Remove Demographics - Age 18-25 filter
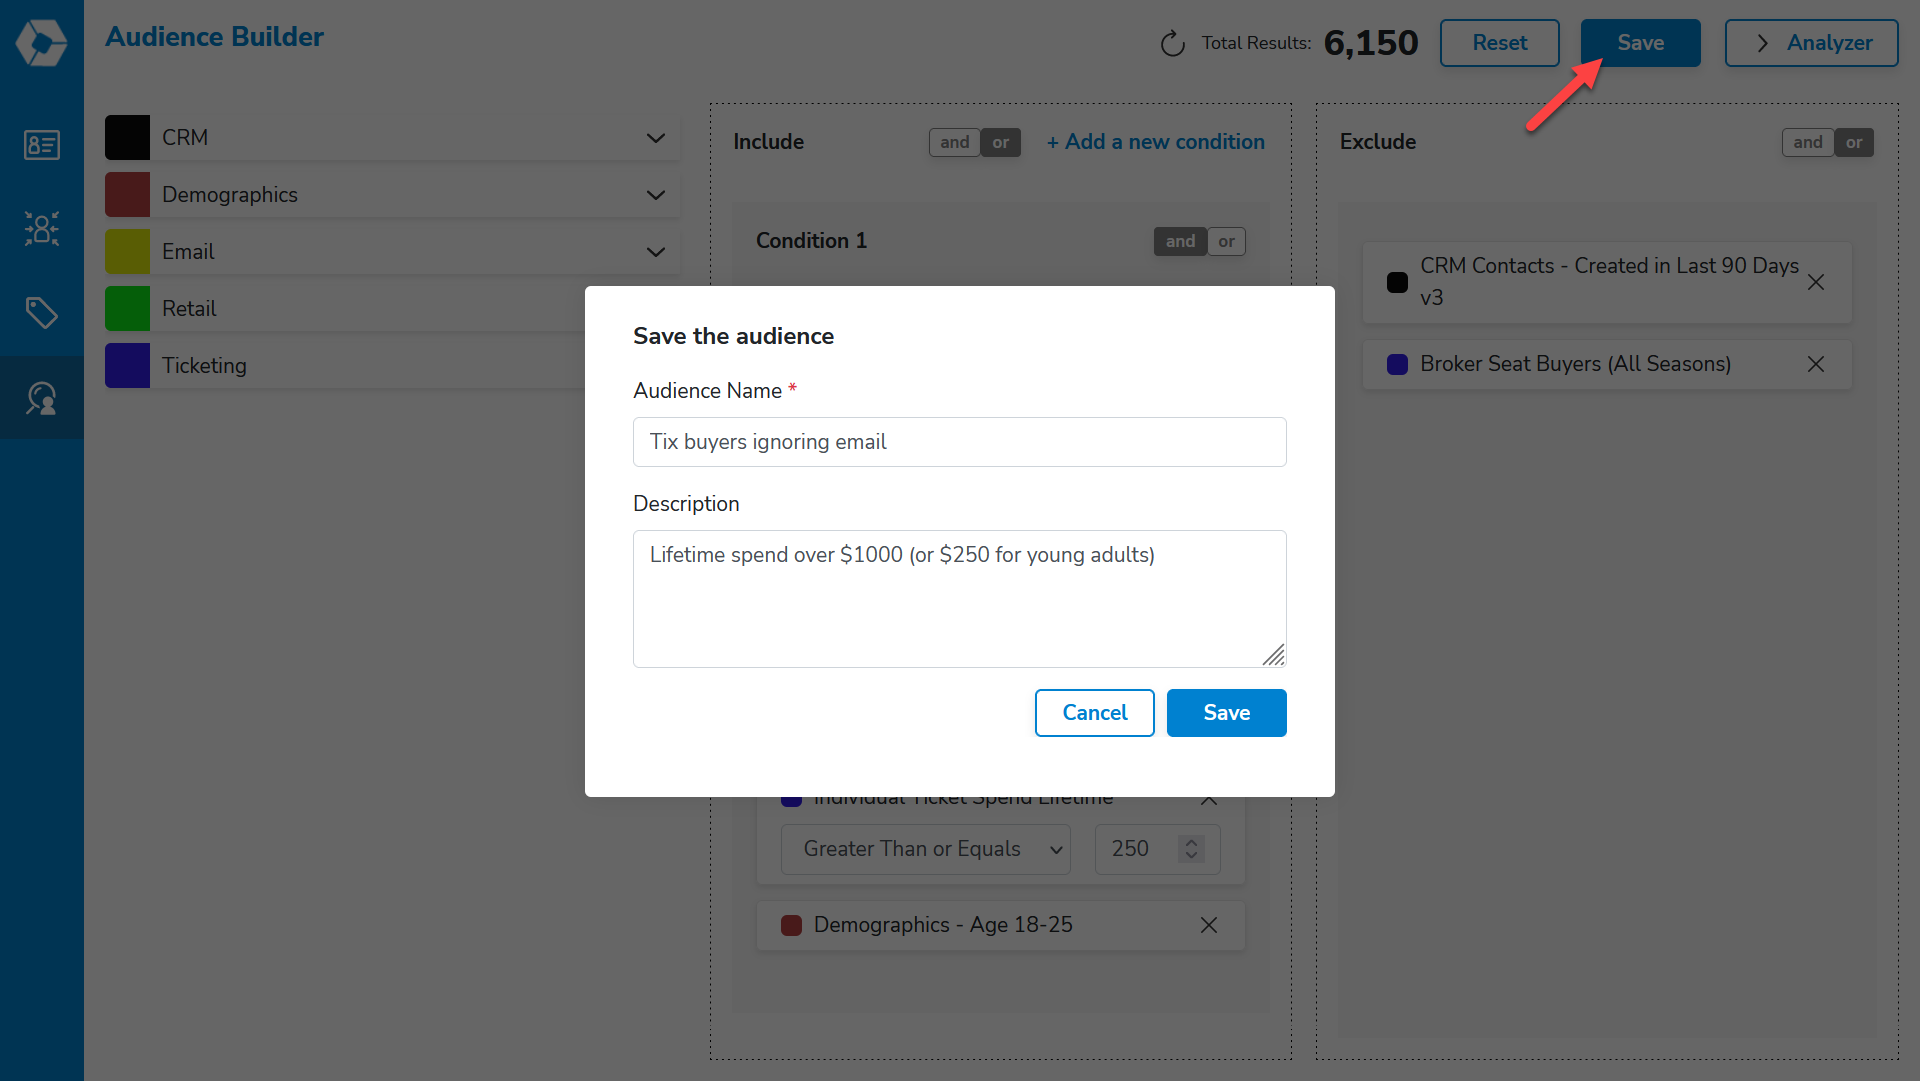 pos(1208,925)
